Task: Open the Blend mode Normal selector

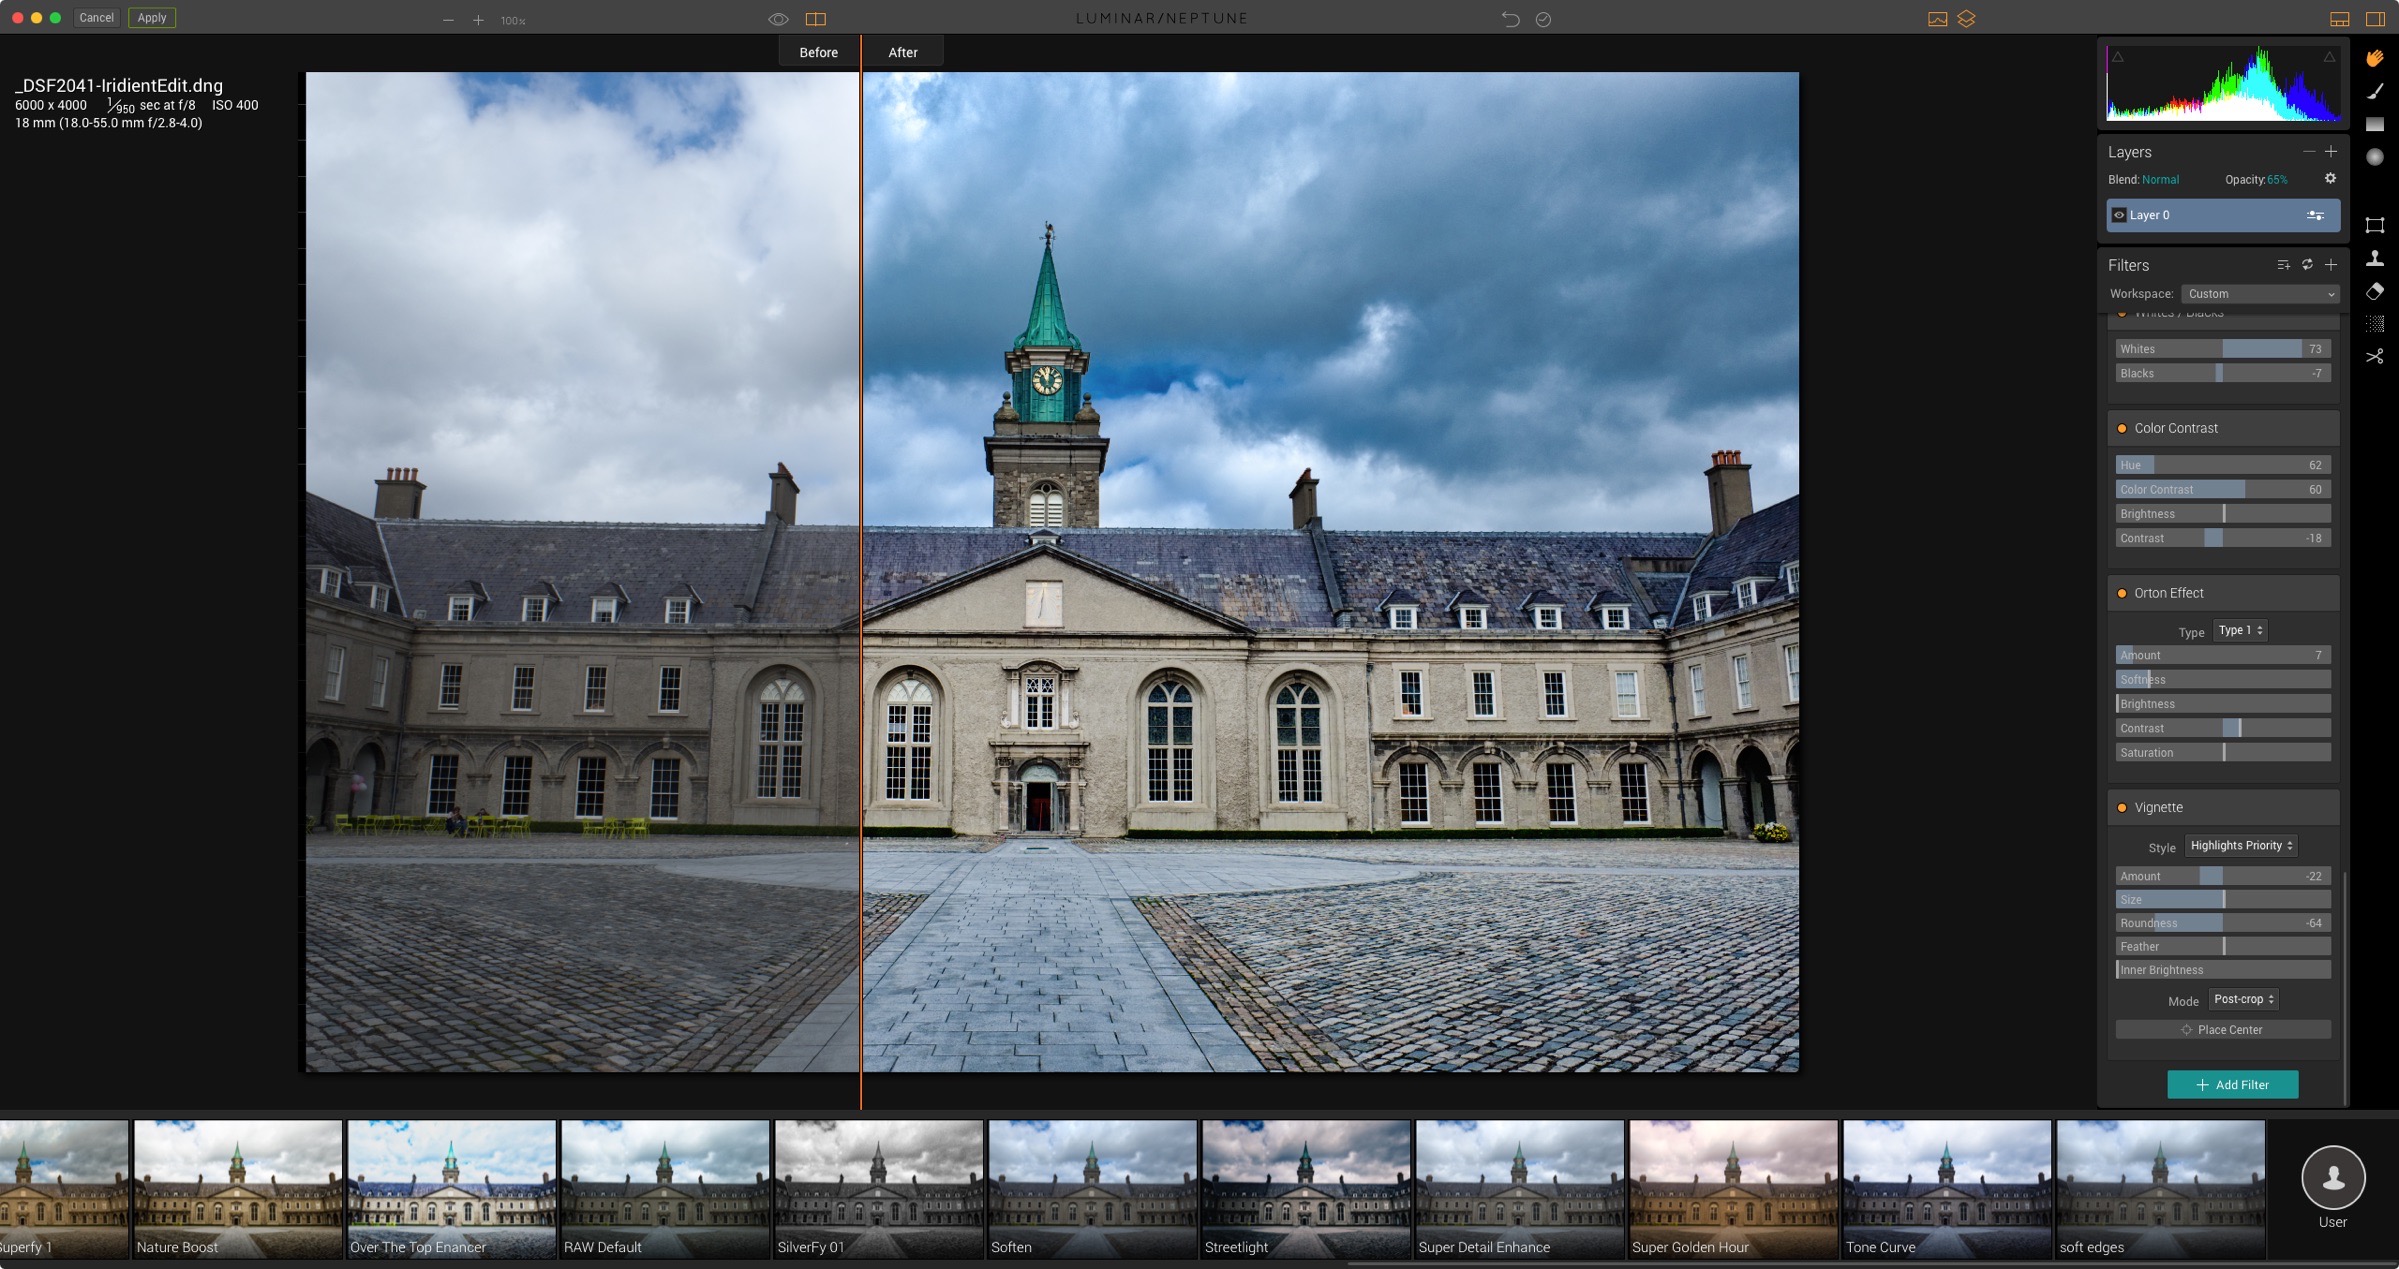Action: coord(2160,180)
